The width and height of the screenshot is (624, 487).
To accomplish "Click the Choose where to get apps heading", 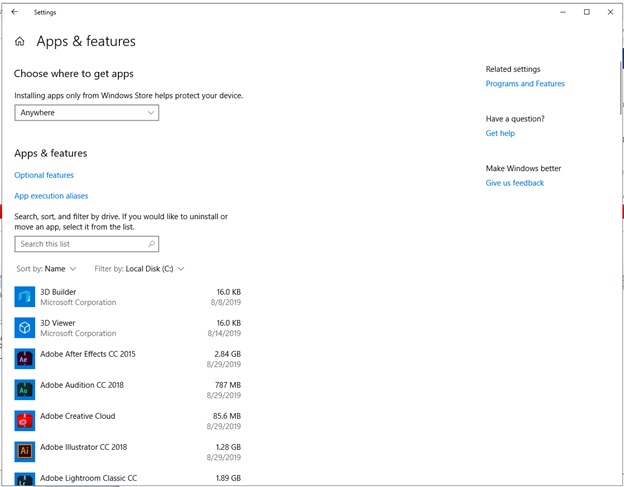I will pyautogui.click(x=74, y=74).
